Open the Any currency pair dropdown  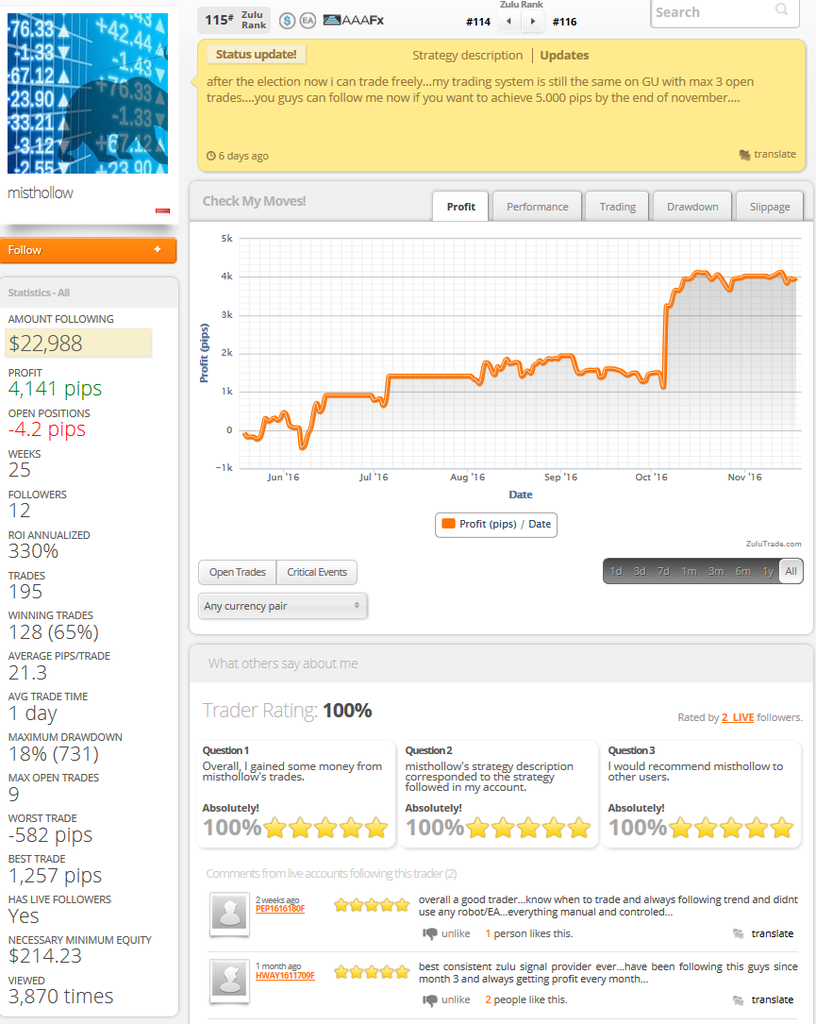coord(282,606)
